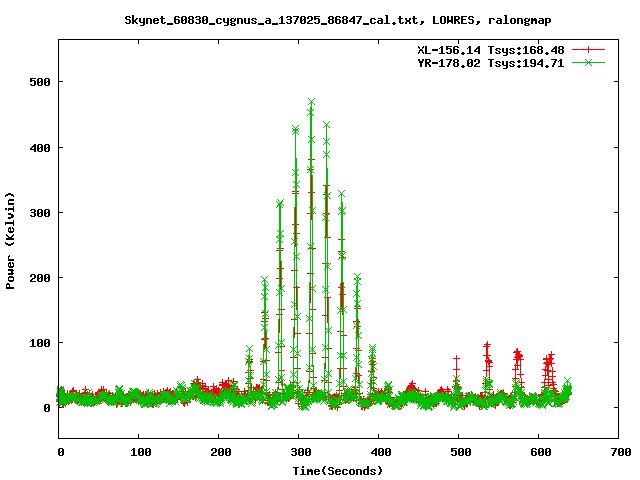
Task: Click the Time(Seconds) x-axis label
Action: (x=338, y=471)
